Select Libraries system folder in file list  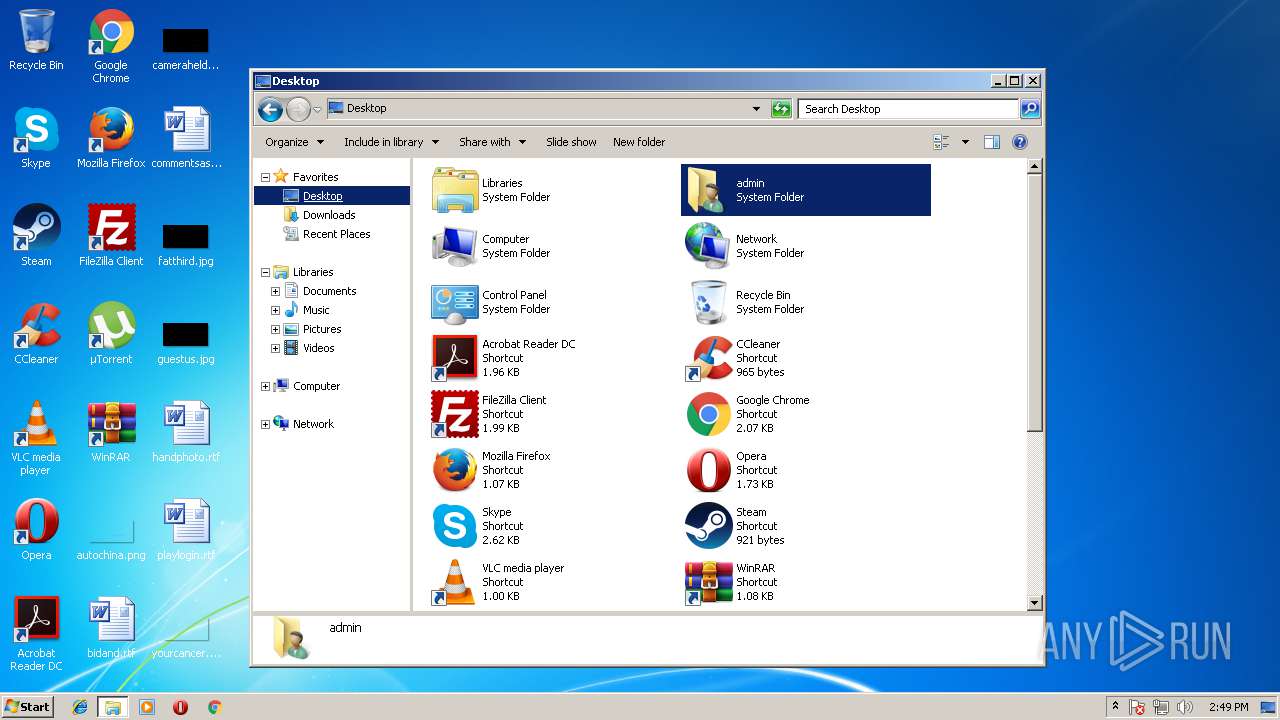pos(492,190)
